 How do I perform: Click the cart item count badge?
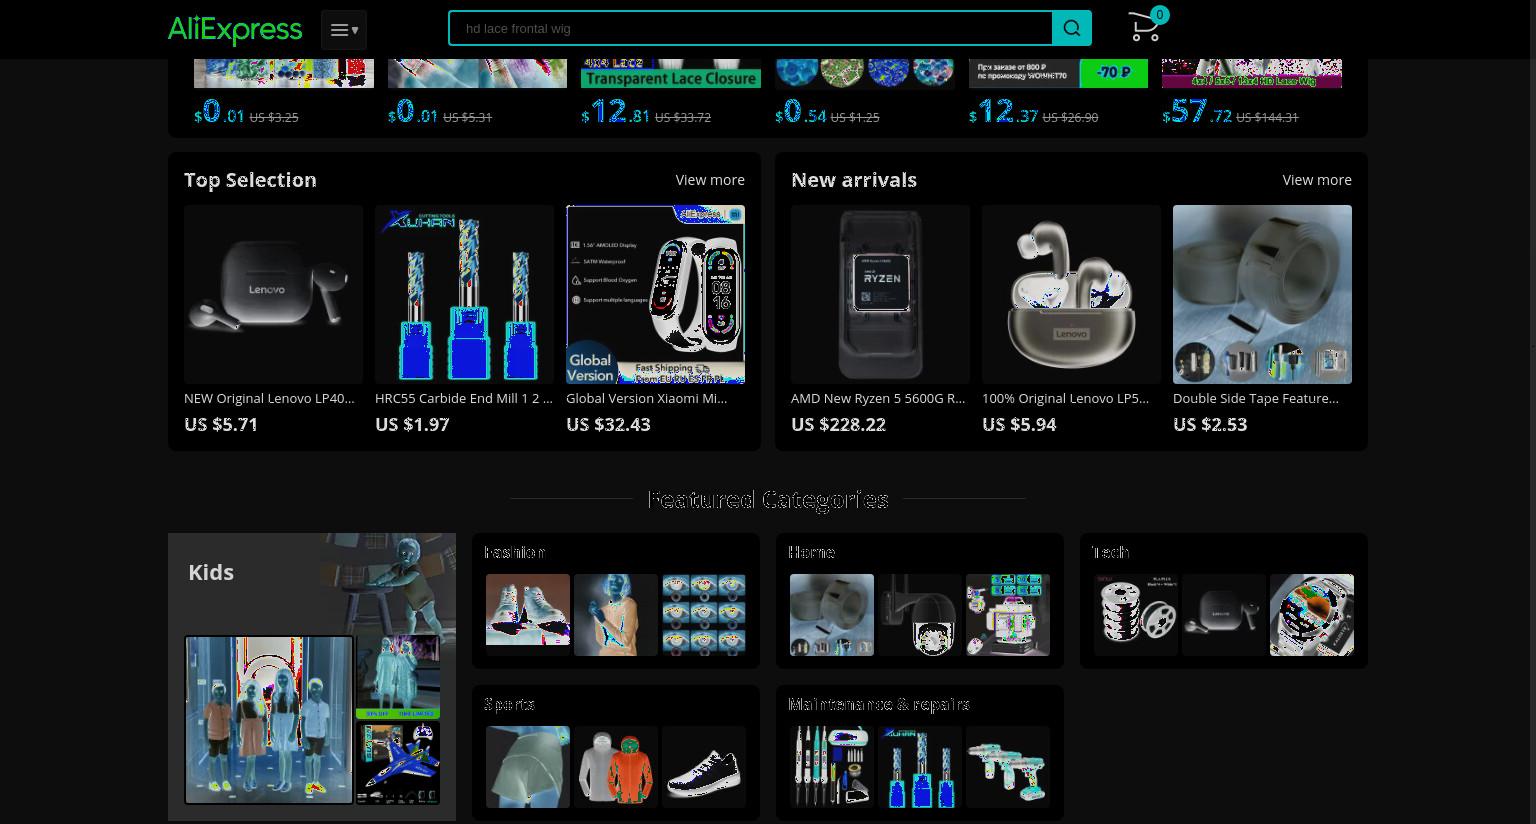pyautogui.click(x=1159, y=14)
